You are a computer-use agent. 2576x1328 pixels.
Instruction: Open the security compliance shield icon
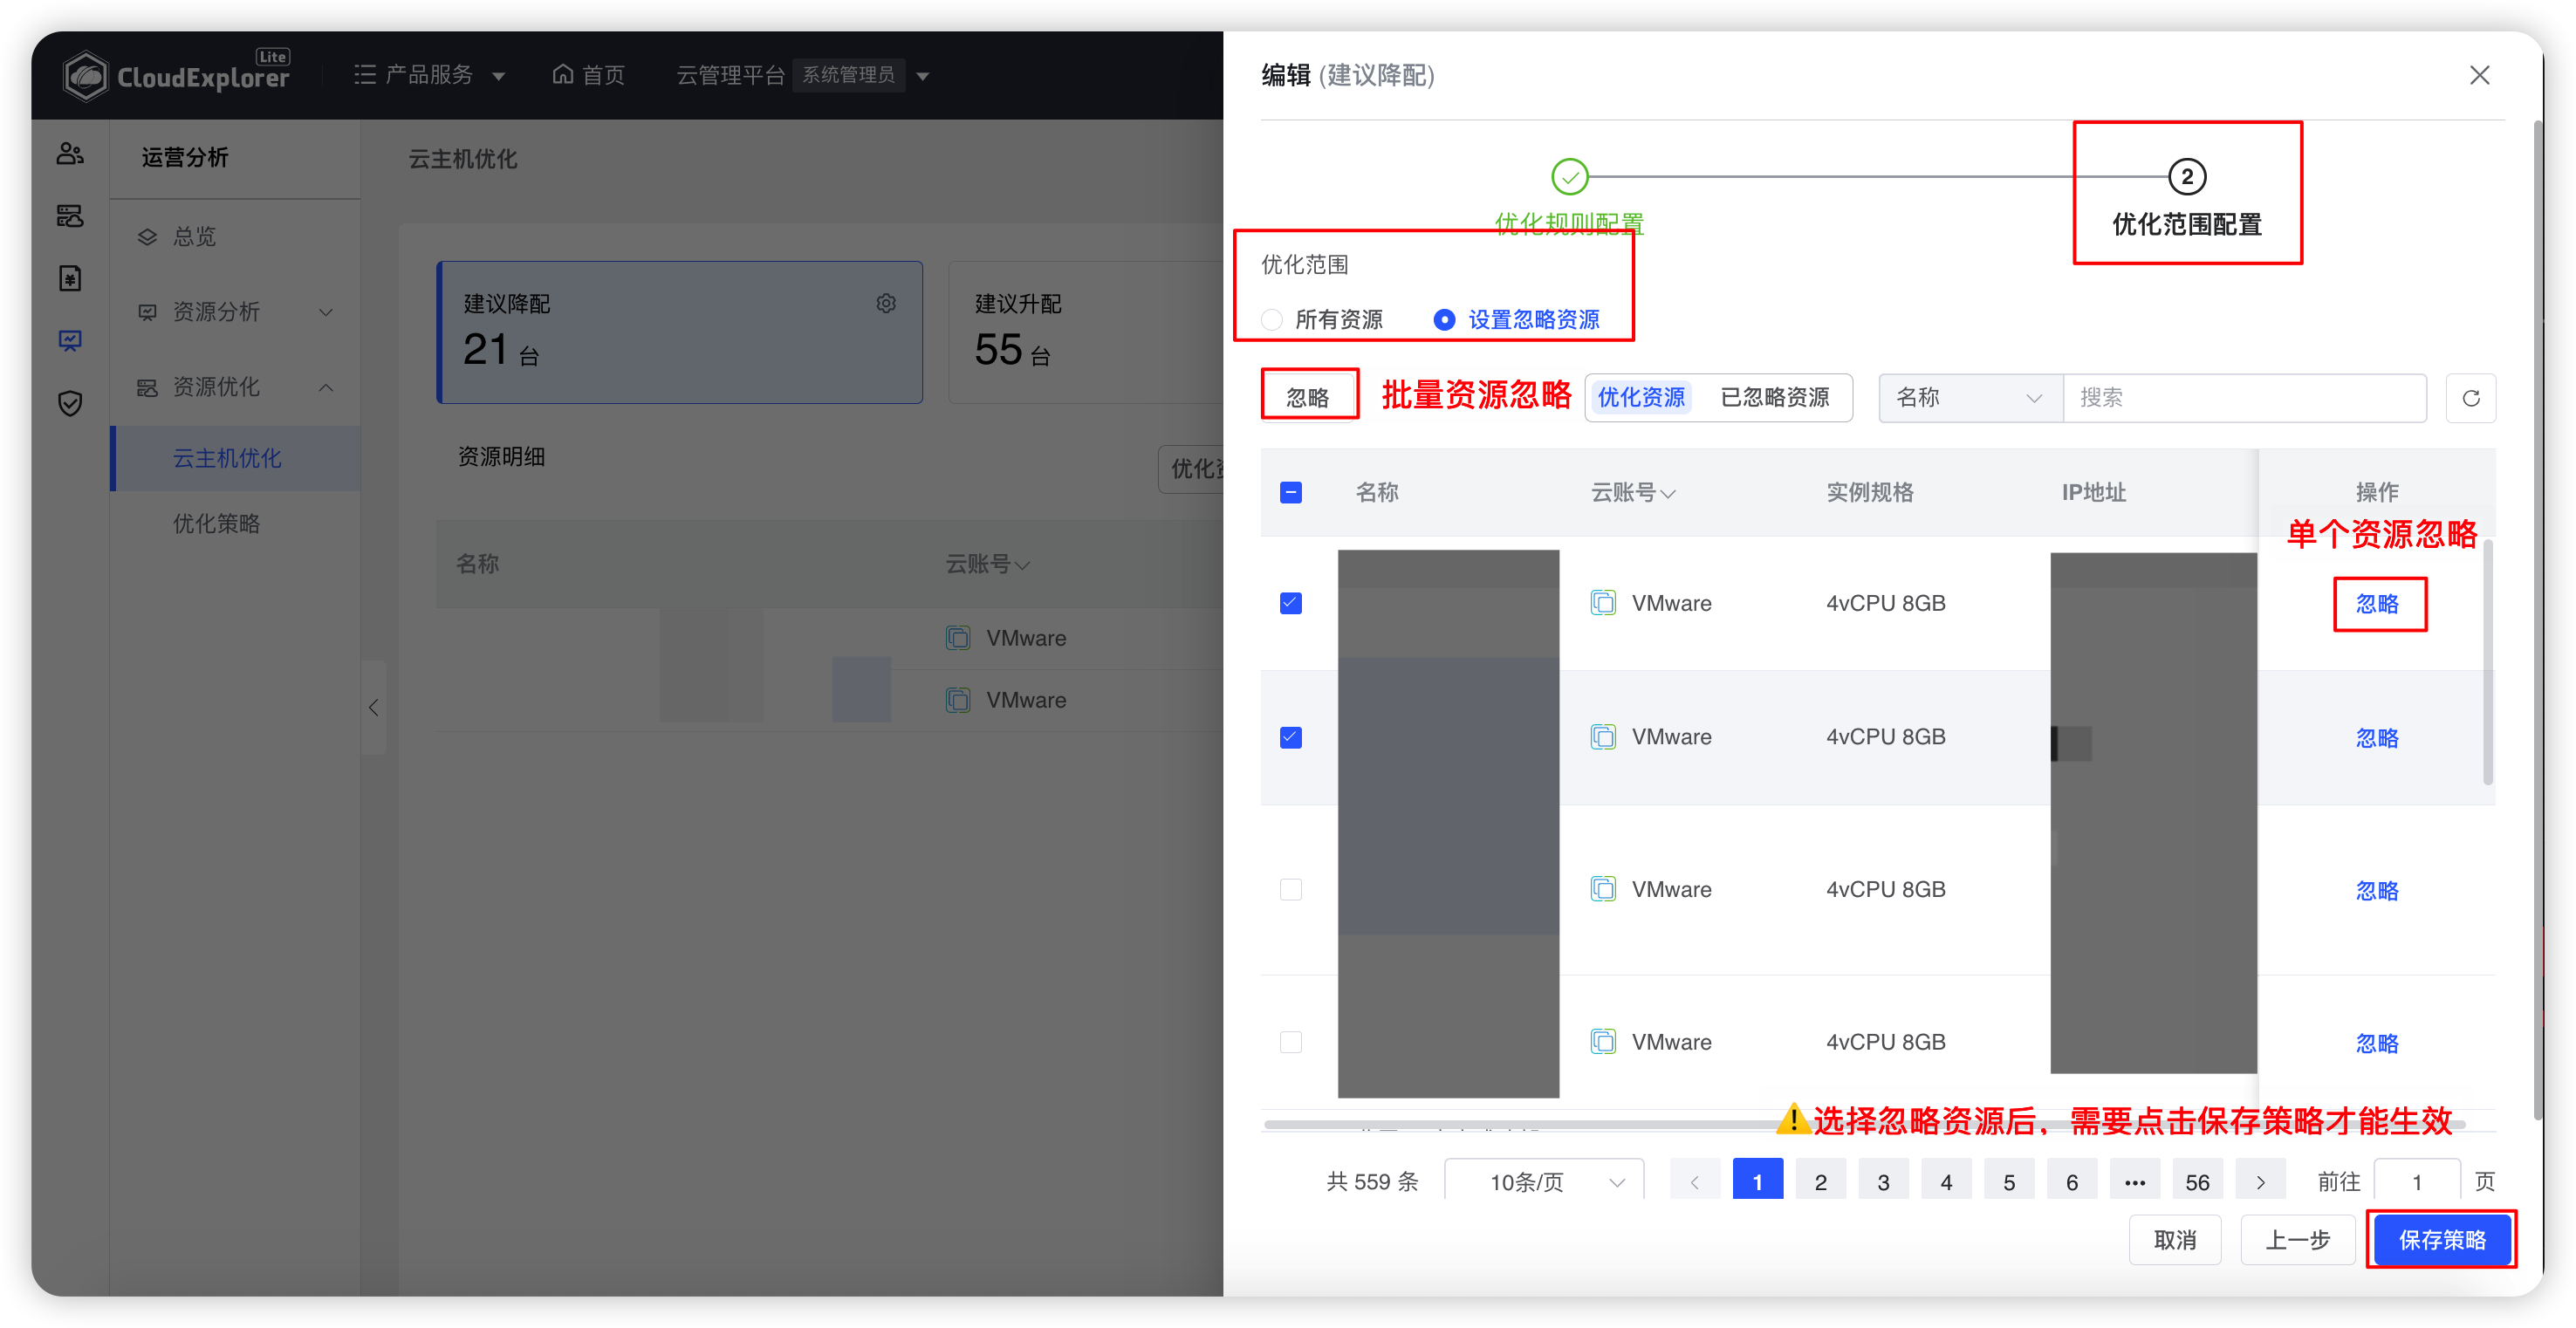pyautogui.click(x=70, y=403)
